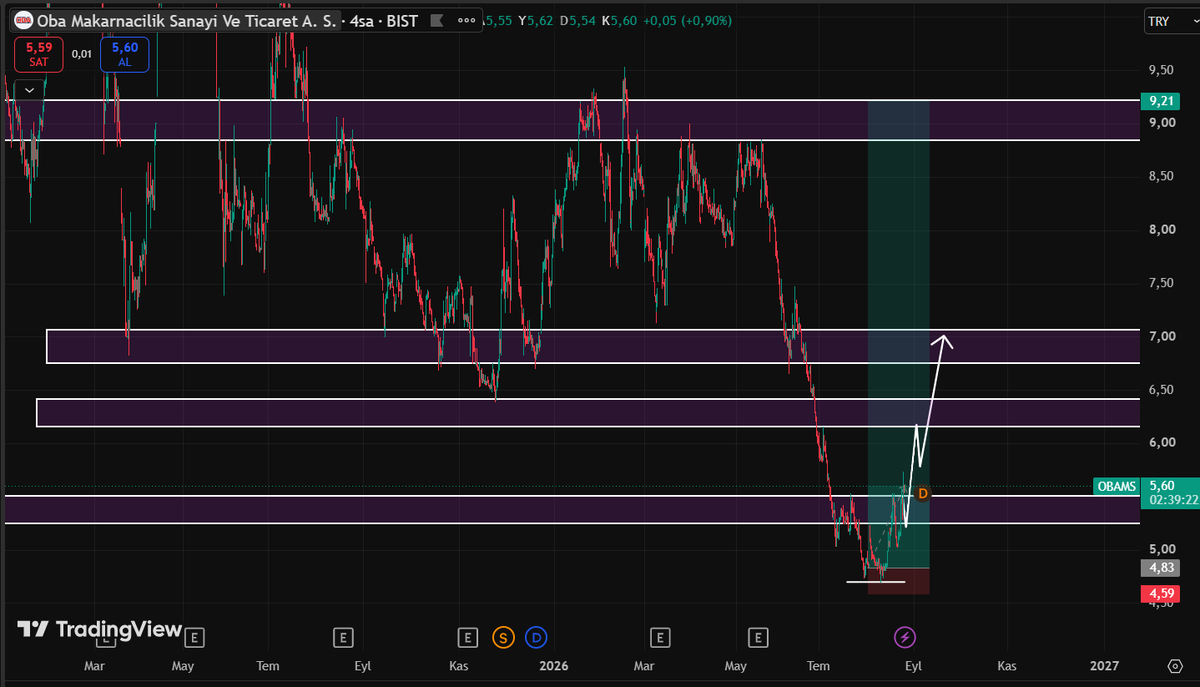Click the earnings E marker above 2026 Mar
The width and height of the screenshot is (1200, 687).
pos(659,636)
